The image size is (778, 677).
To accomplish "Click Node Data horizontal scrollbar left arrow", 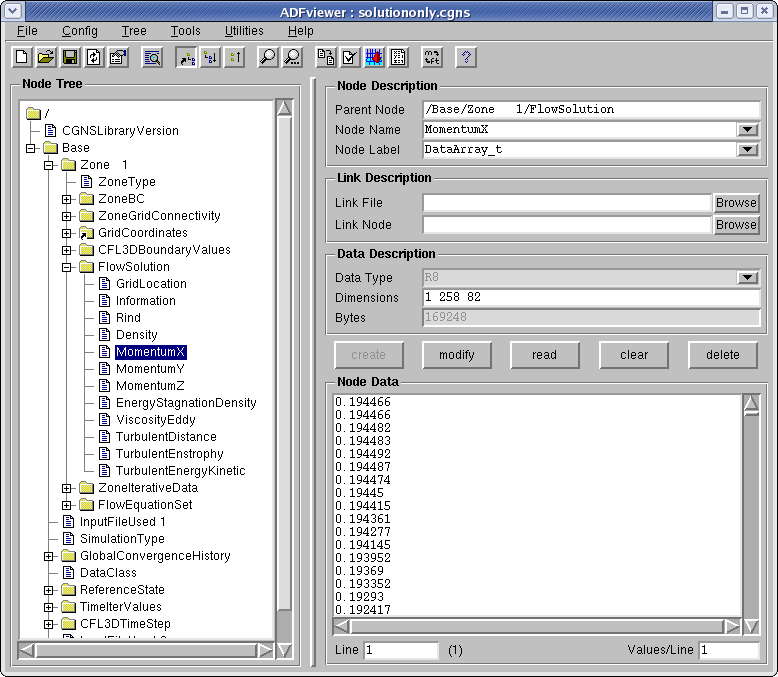I will (342, 626).
